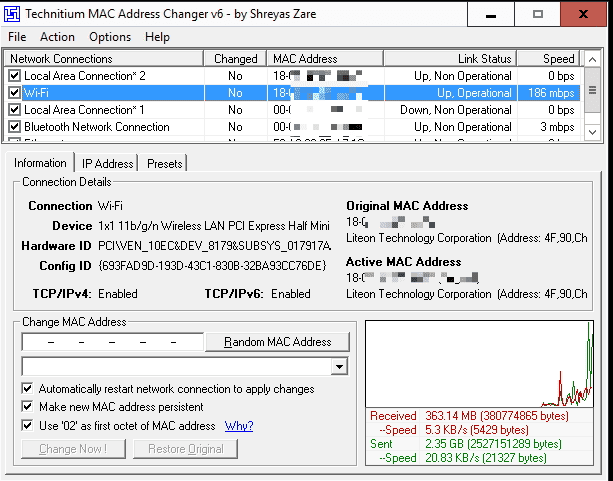Click the connections list scroll up arrow
Viewport: 613px width, 481px height.
click(x=592, y=59)
